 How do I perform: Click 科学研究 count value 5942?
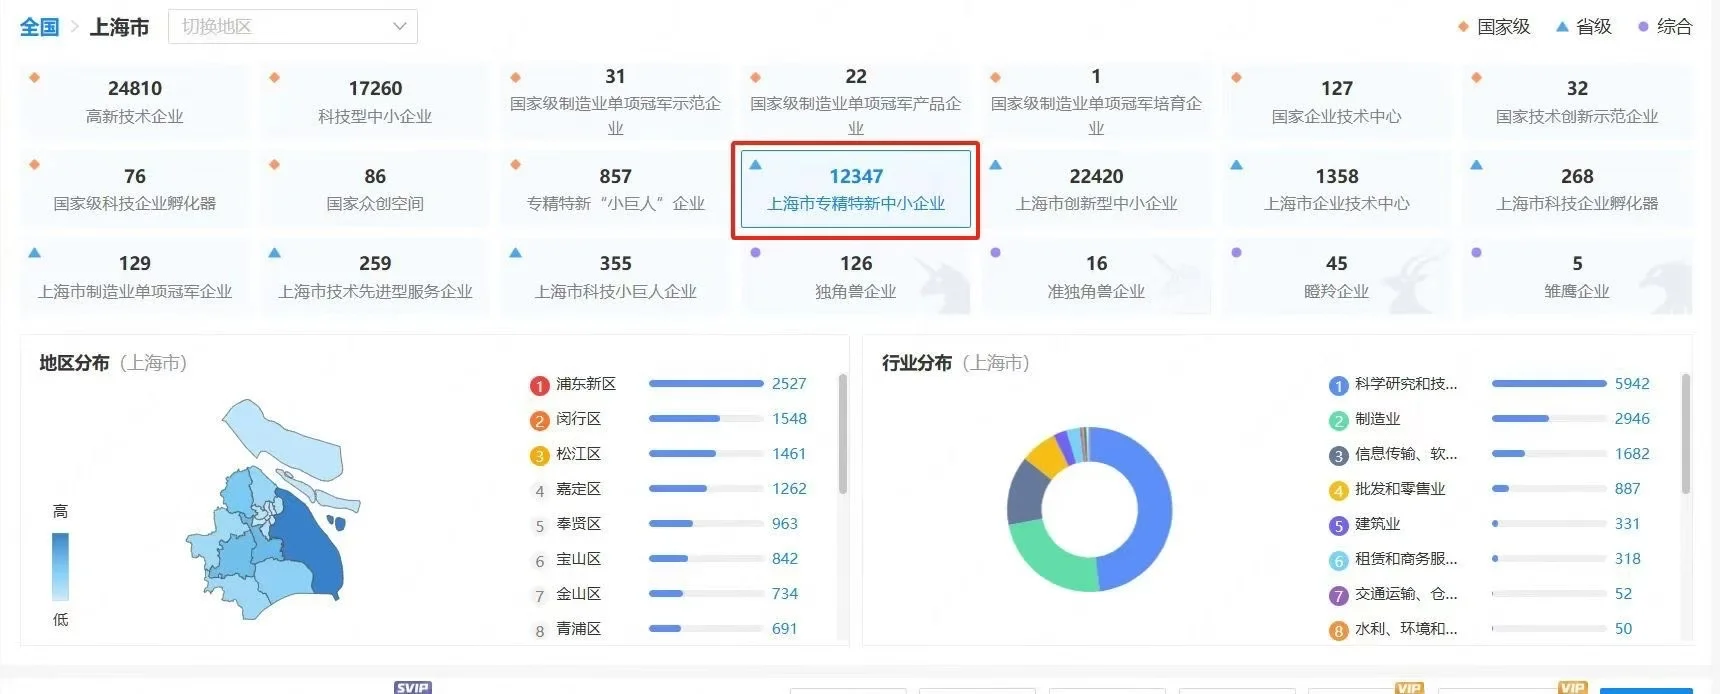click(1632, 384)
